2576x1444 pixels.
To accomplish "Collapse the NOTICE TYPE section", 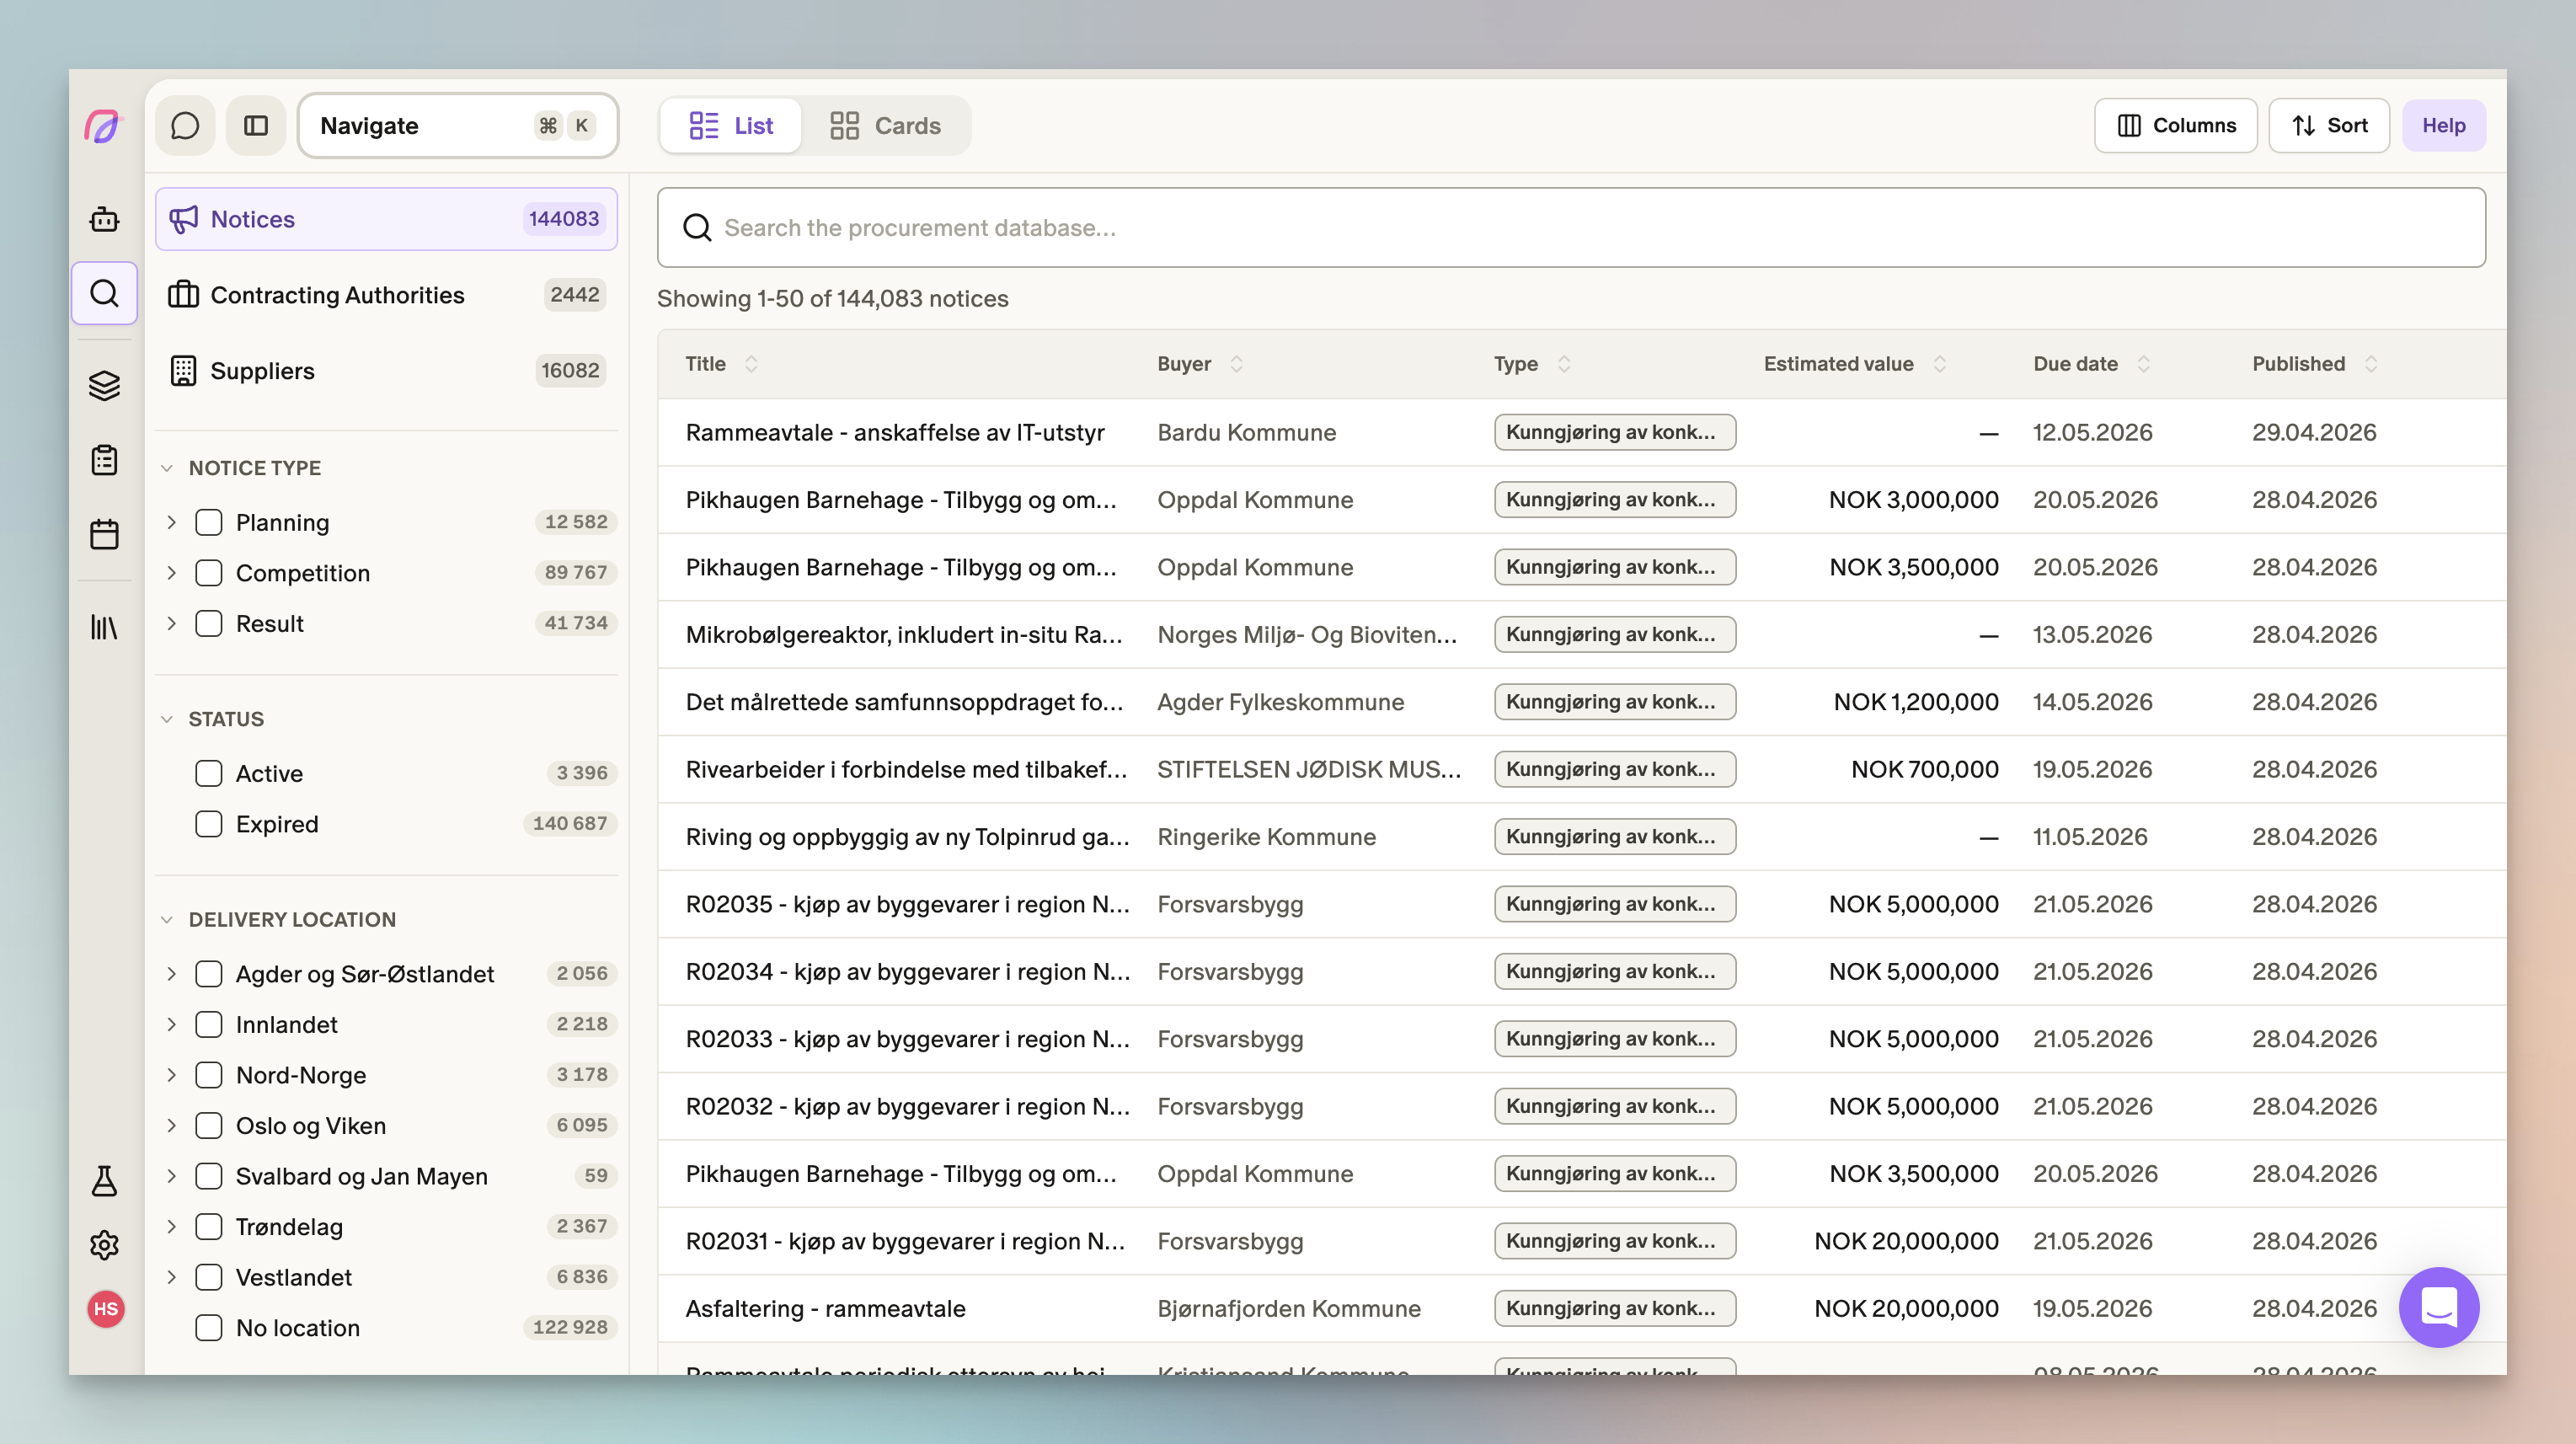I will (167, 468).
